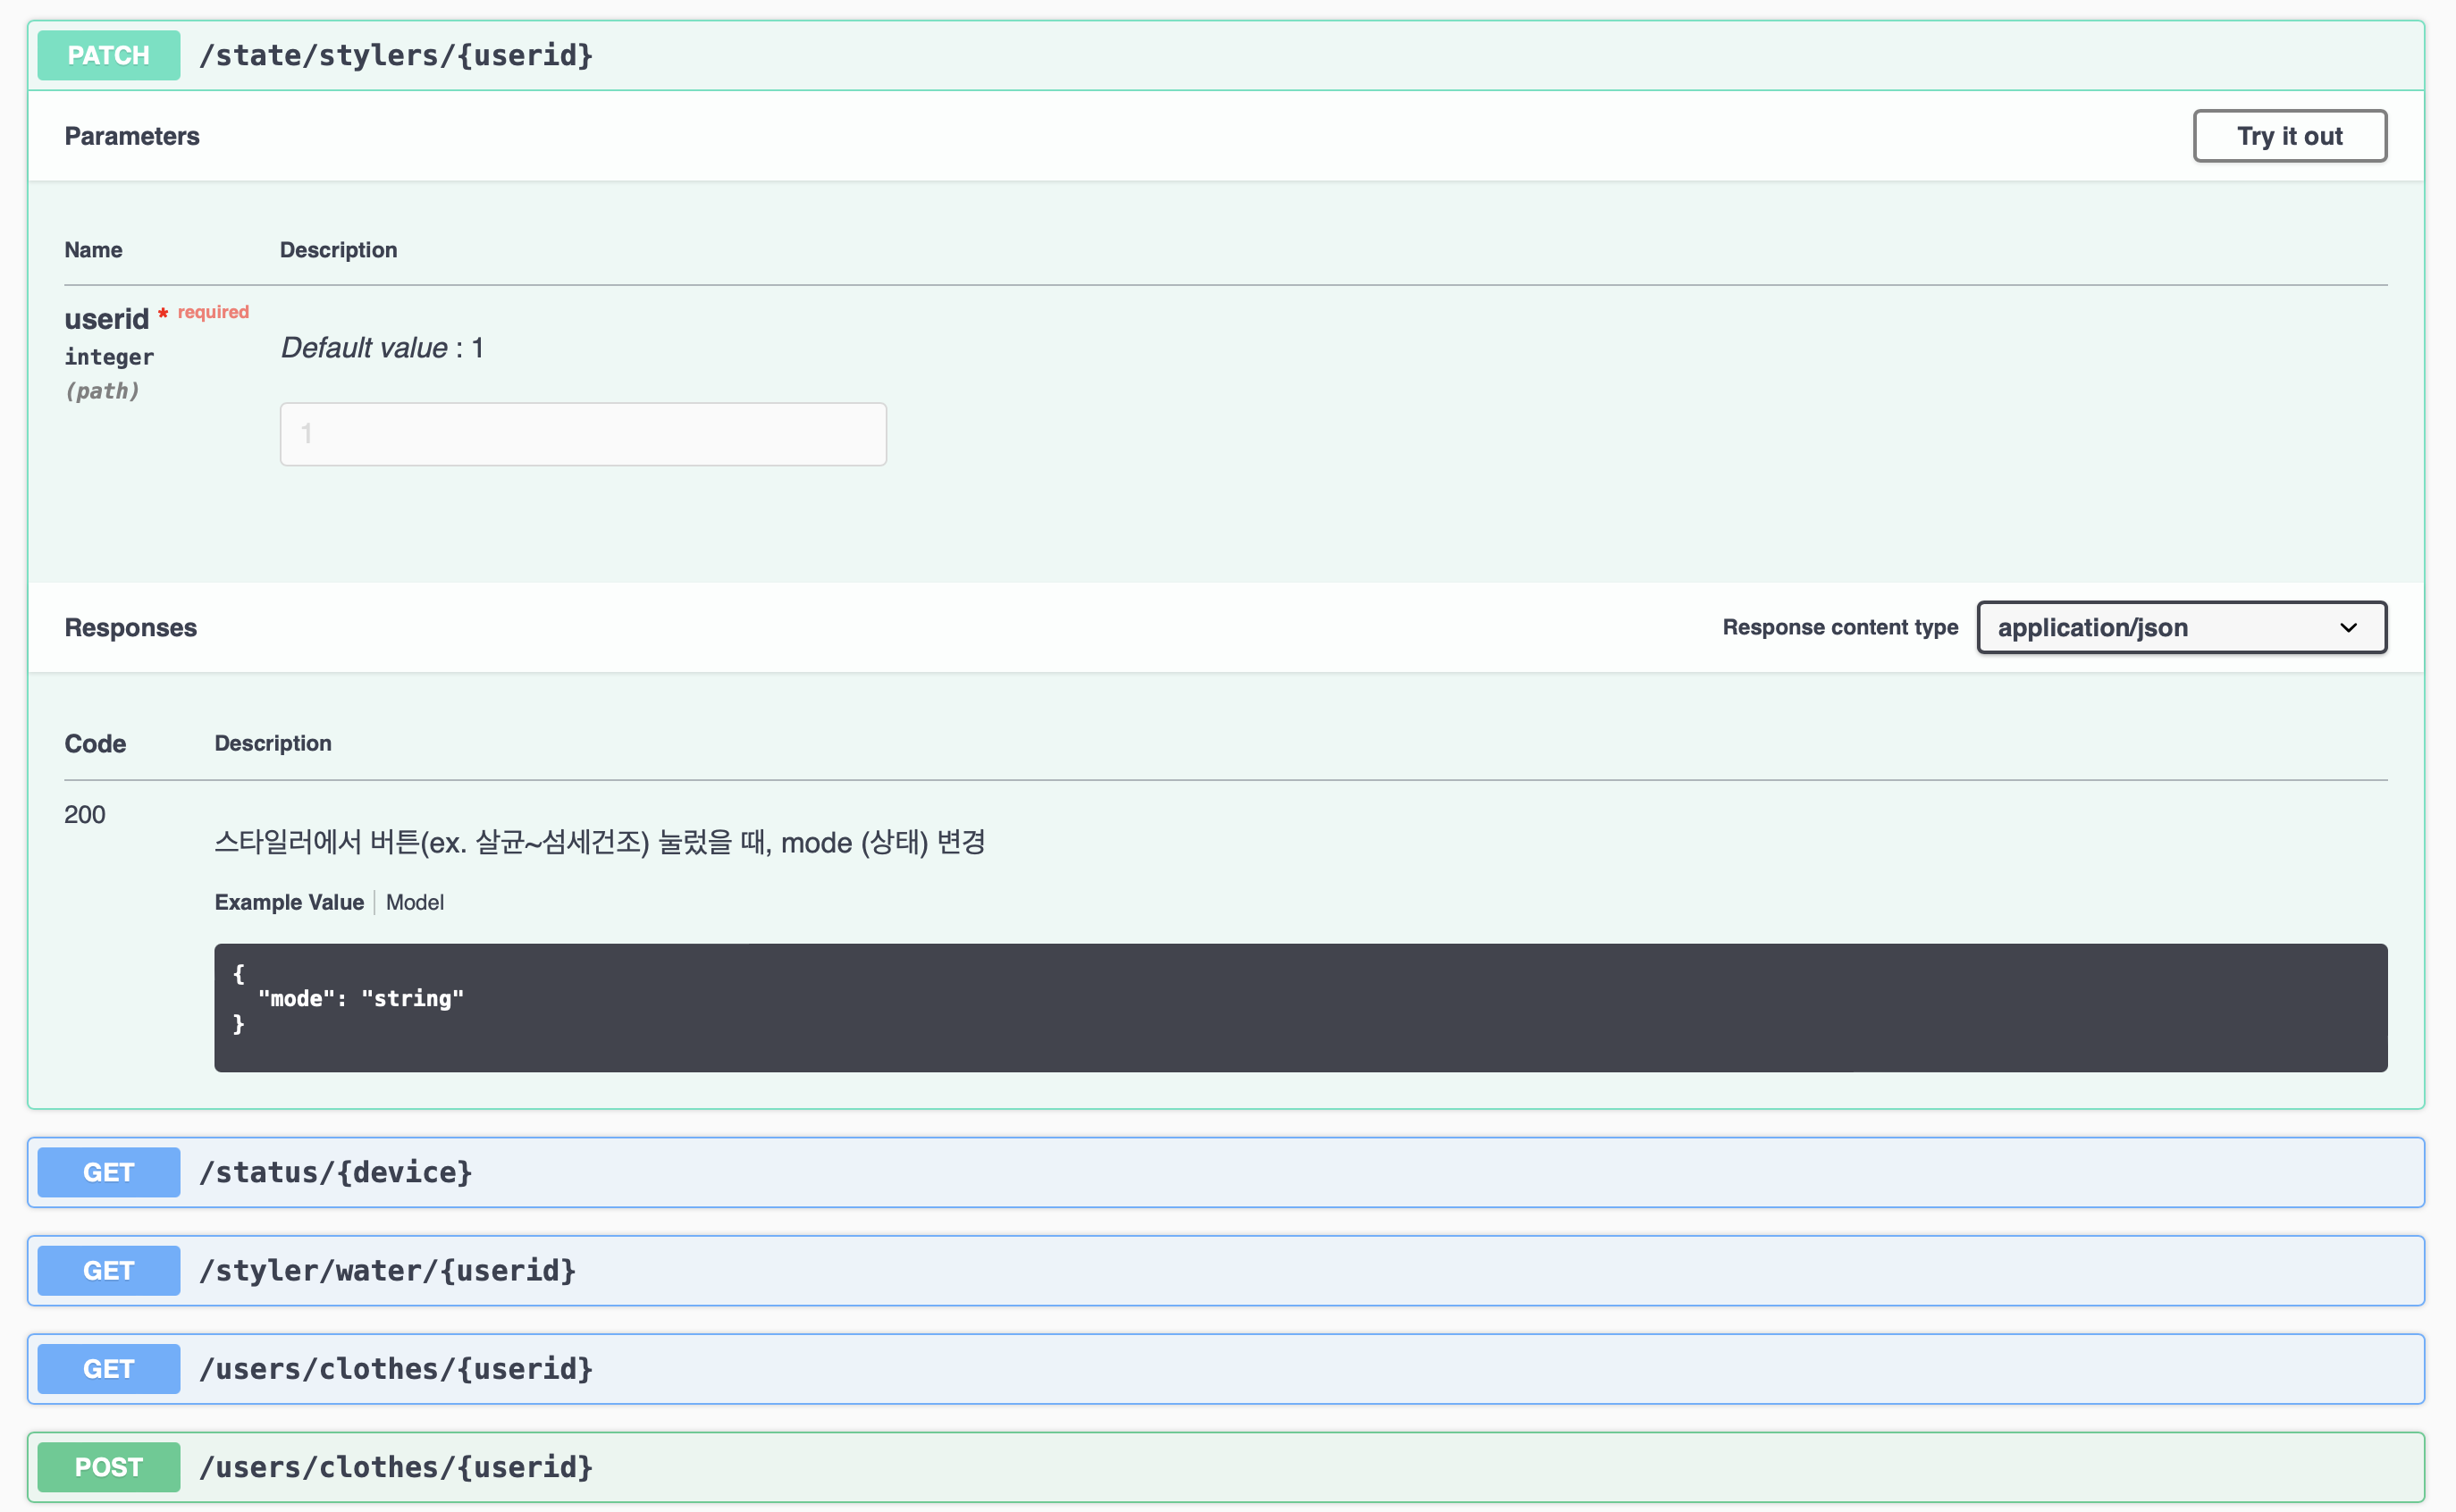Image resolution: width=2456 pixels, height=1512 pixels.
Task: Switch to the Model view
Action: click(414, 902)
